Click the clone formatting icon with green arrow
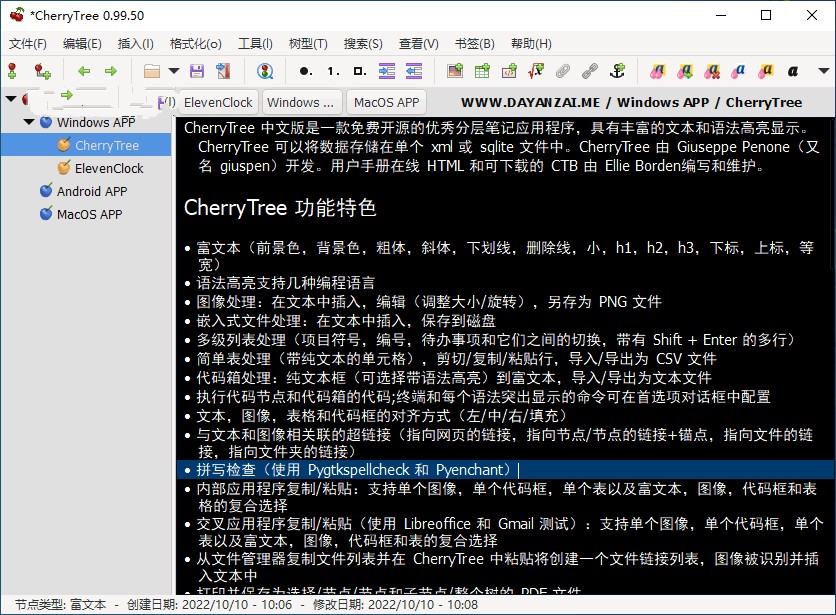The width and height of the screenshot is (836, 615). 685,70
